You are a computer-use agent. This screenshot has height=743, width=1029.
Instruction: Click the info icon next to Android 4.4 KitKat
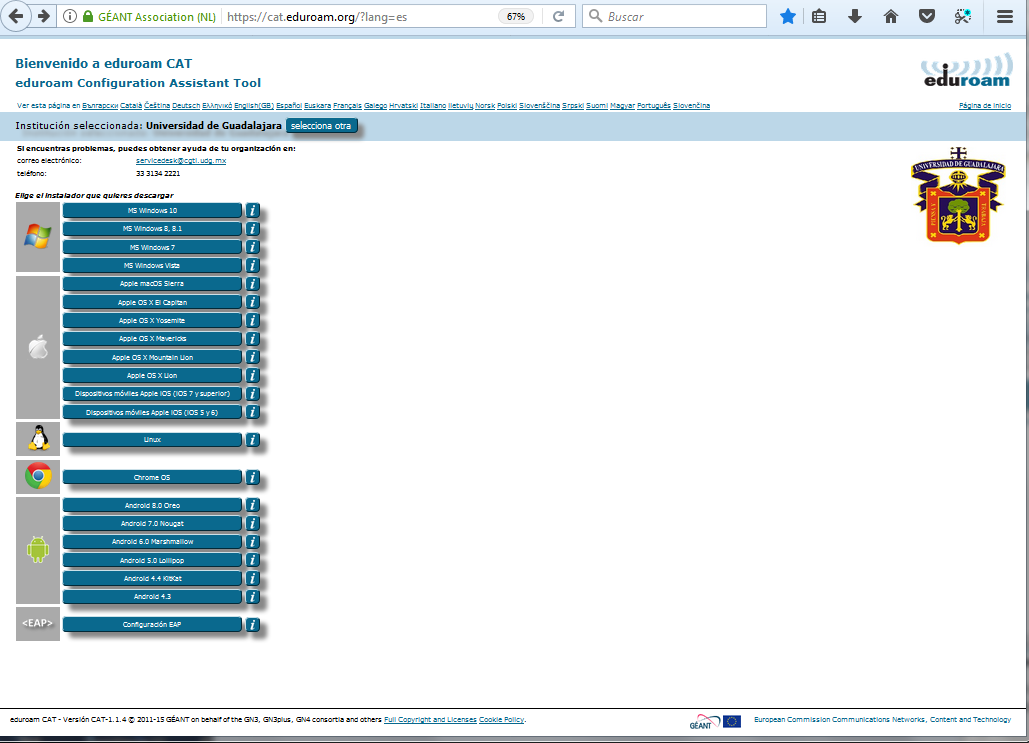253,579
